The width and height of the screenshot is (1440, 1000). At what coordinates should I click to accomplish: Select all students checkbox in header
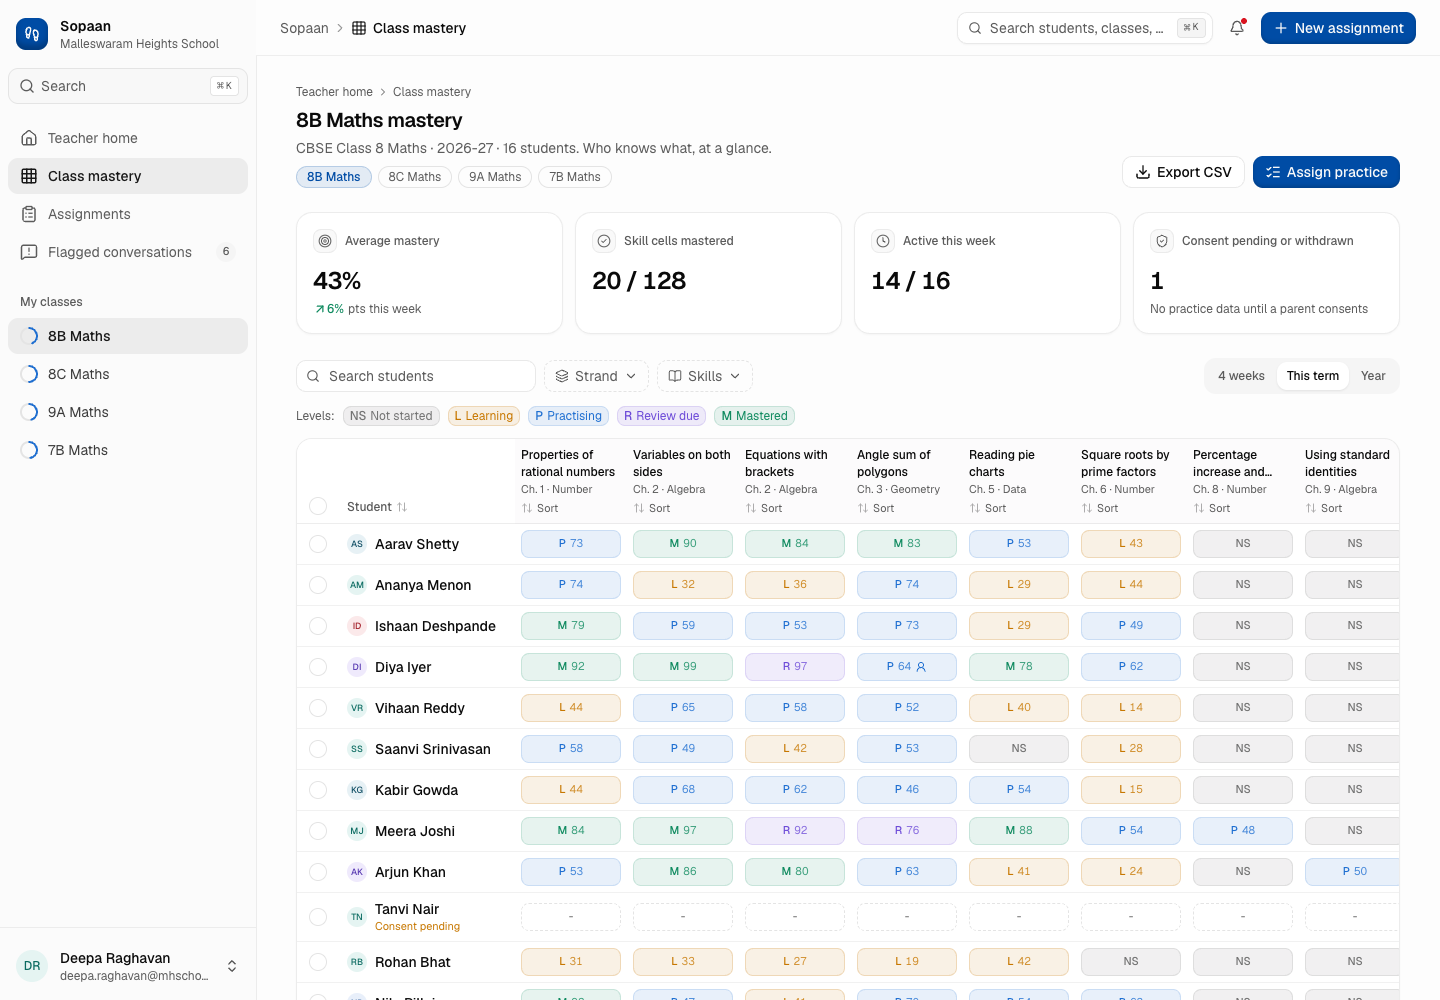click(318, 506)
